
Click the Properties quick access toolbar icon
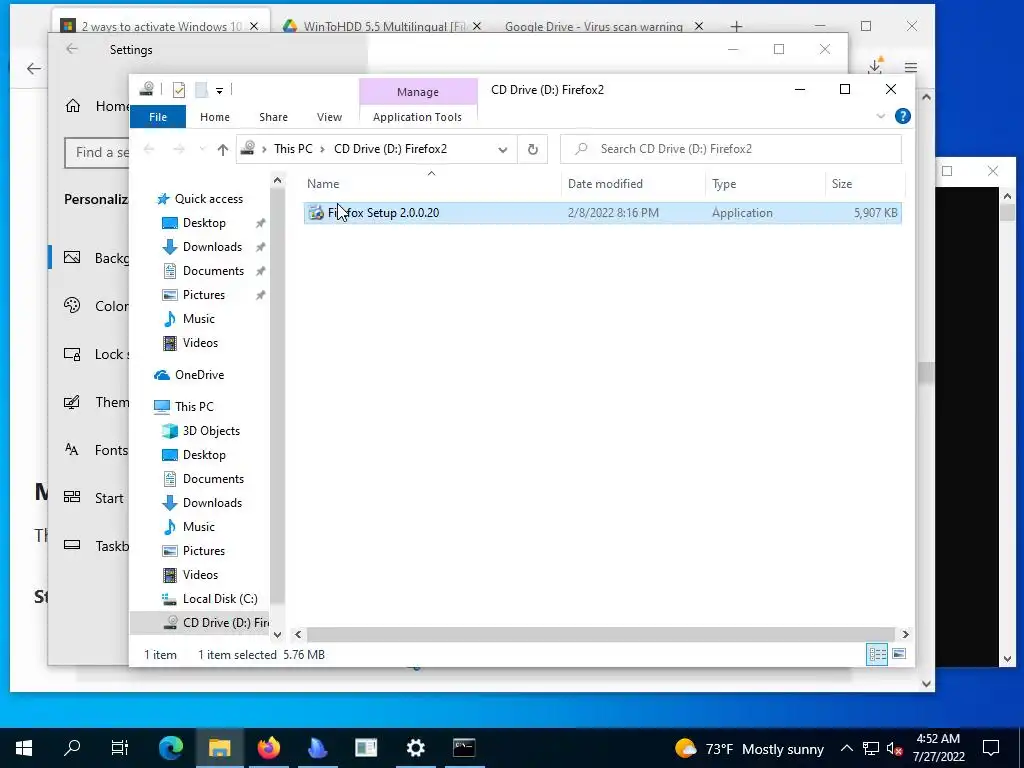179,90
